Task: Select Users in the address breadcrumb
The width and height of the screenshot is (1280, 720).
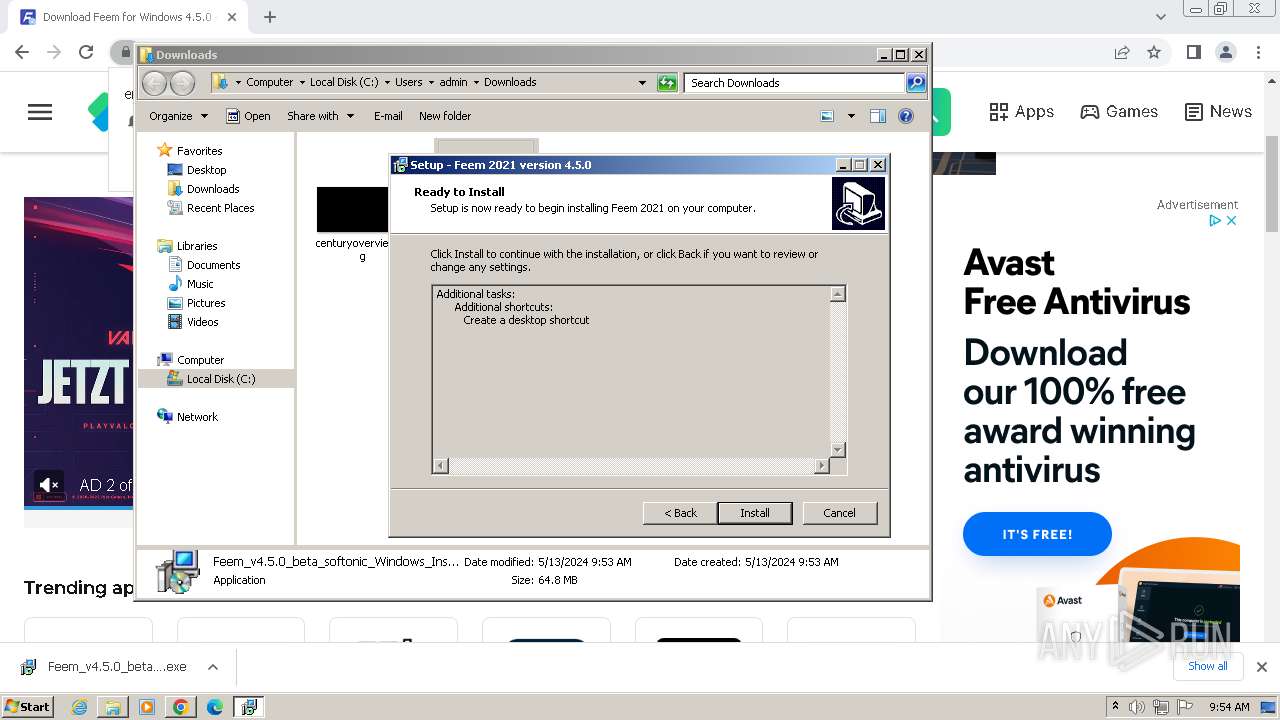Action: point(408,82)
